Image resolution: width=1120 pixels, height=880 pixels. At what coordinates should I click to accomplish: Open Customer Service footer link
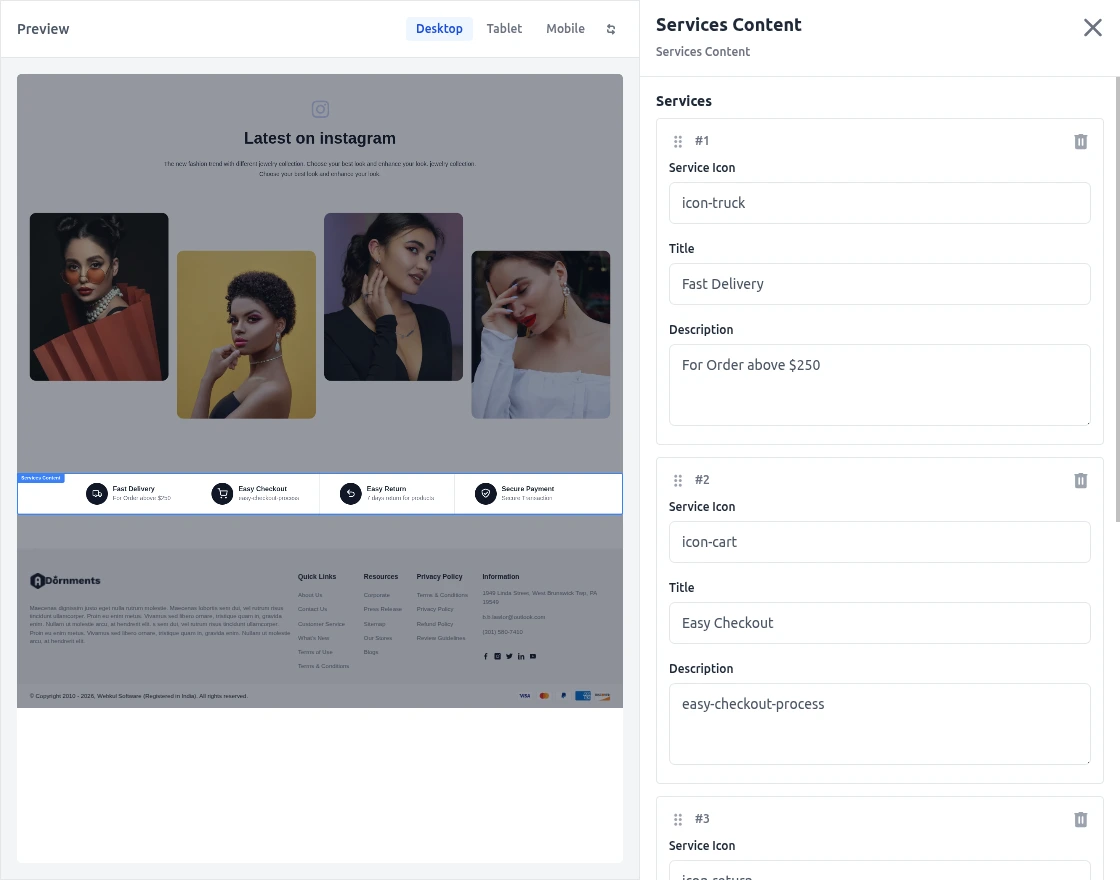point(321,624)
